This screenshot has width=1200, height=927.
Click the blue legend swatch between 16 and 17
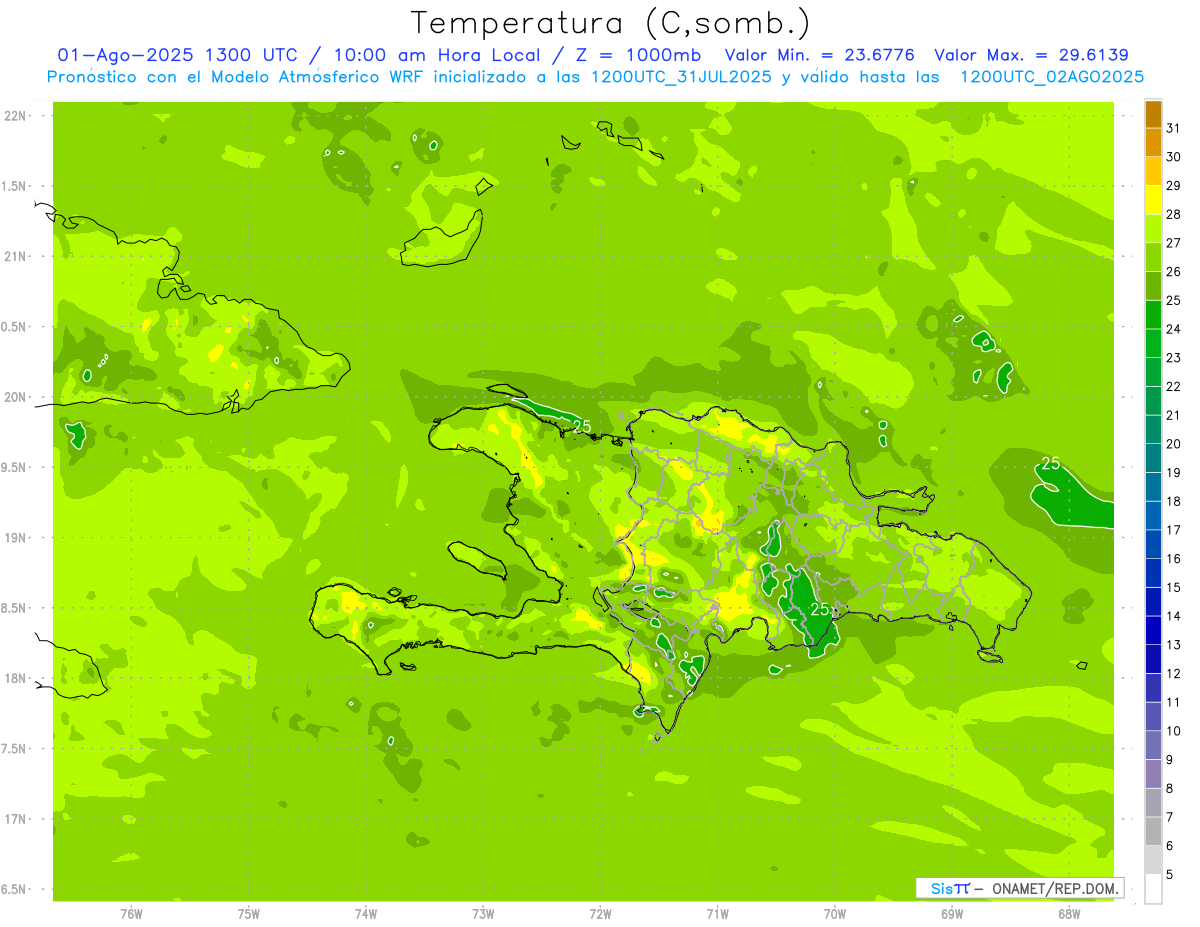(1153, 544)
